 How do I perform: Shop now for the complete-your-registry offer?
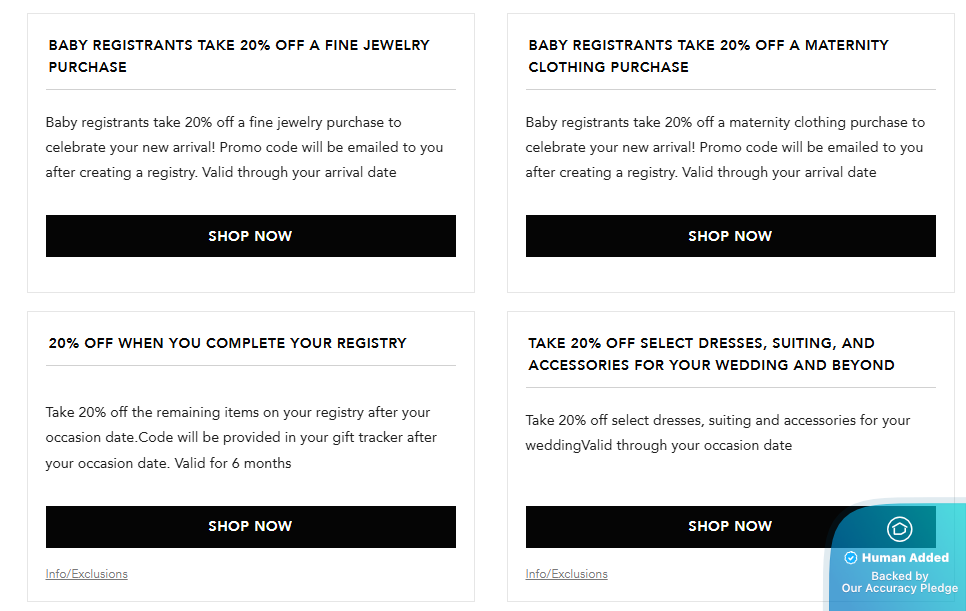[x=250, y=526]
